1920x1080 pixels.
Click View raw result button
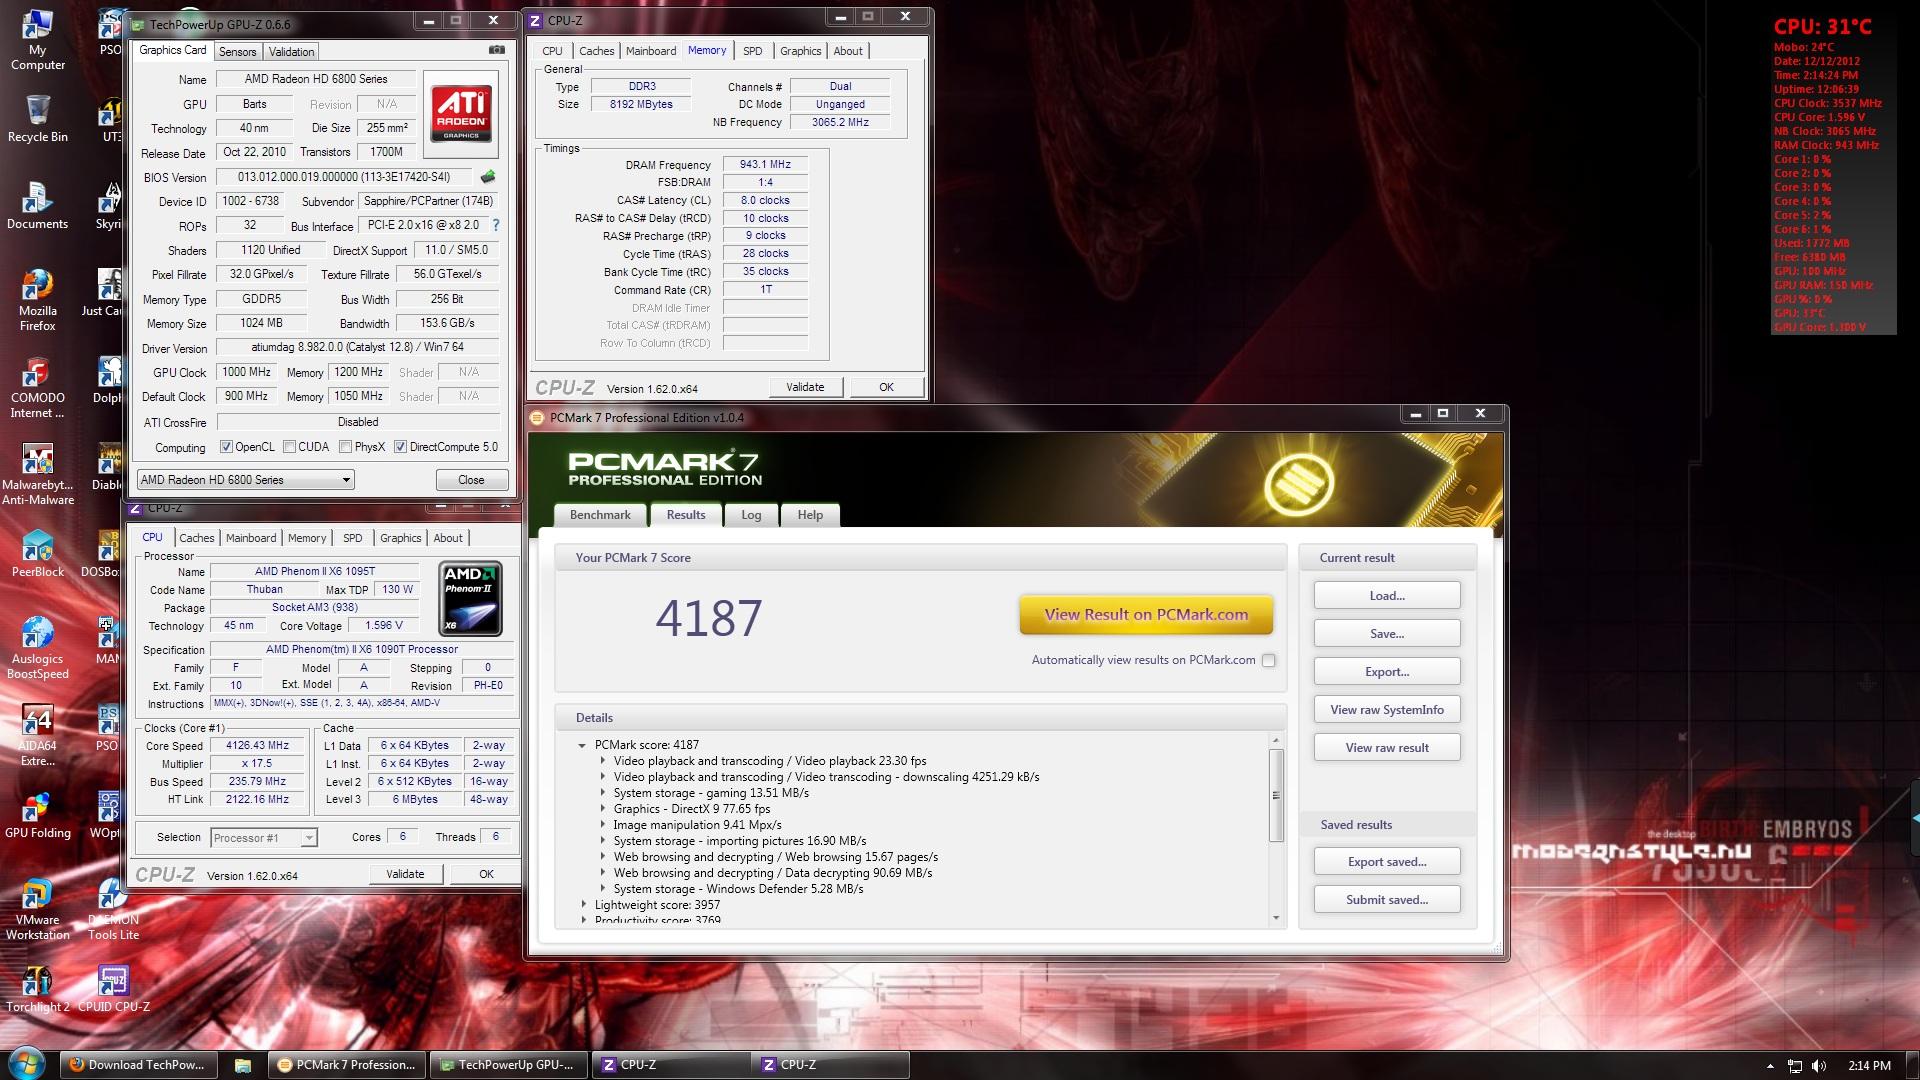1387,748
